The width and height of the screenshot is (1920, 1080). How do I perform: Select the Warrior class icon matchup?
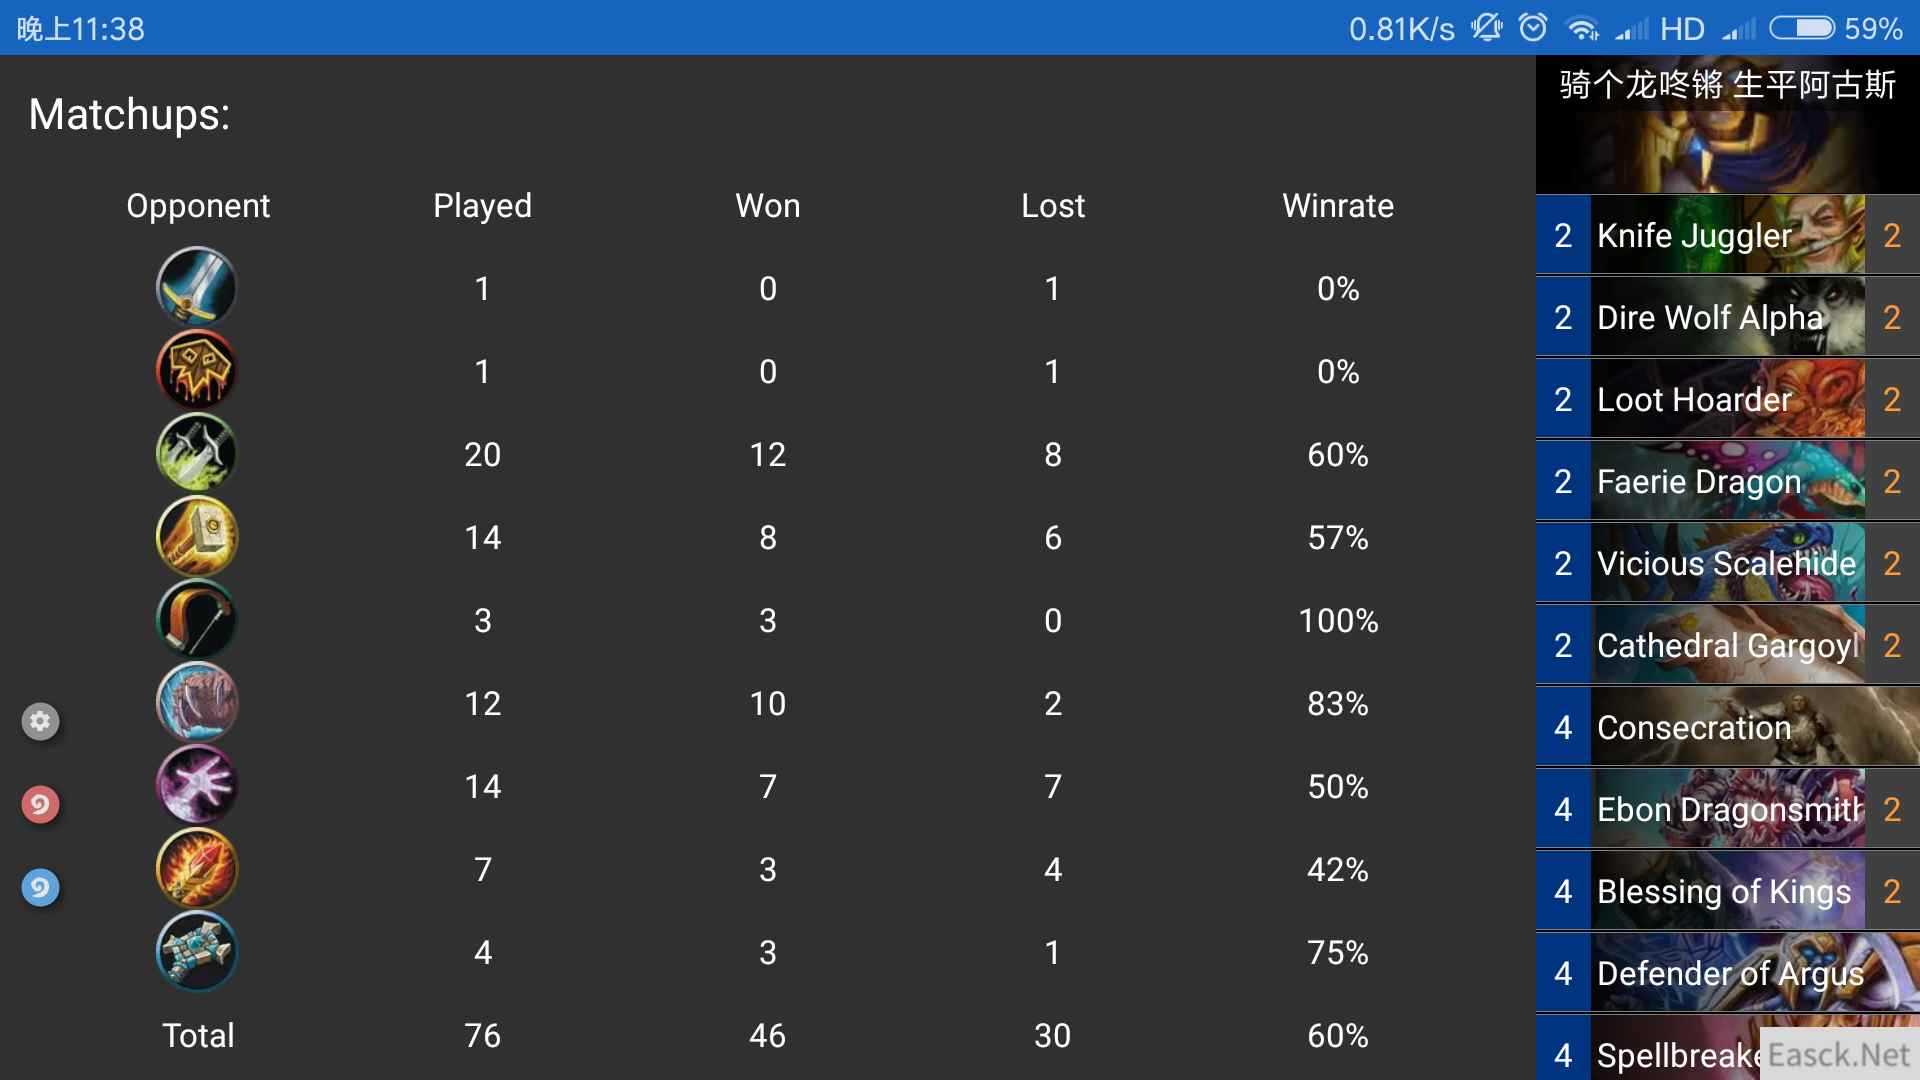pos(198,285)
